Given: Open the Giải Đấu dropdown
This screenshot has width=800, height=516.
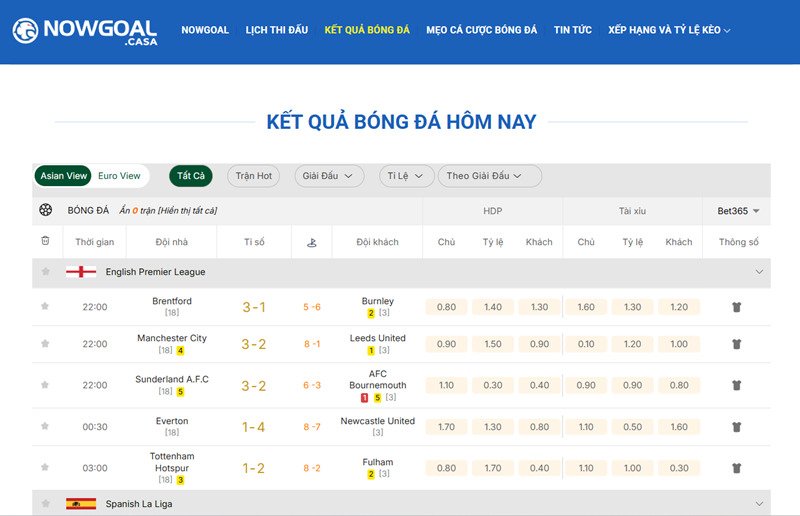Looking at the screenshot, I should coord(328,176).
